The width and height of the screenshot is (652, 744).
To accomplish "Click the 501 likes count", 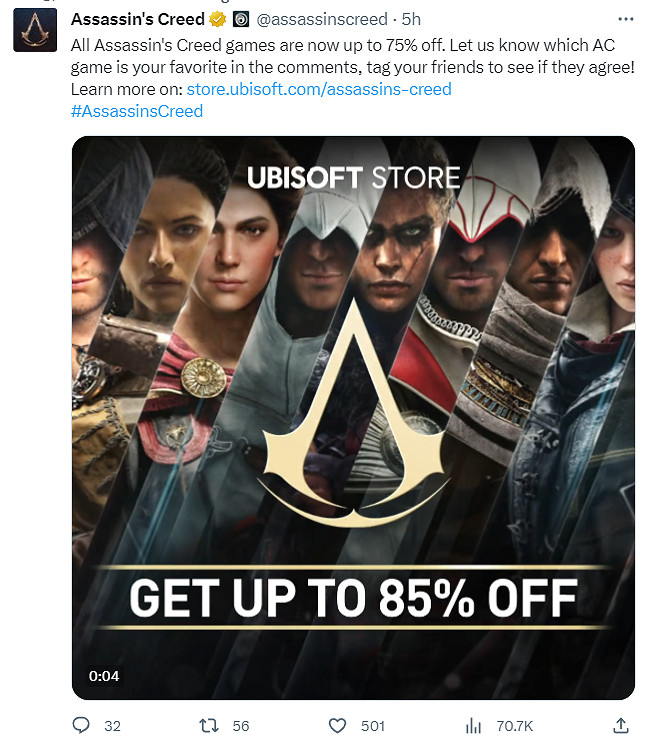I will point(373,726).
